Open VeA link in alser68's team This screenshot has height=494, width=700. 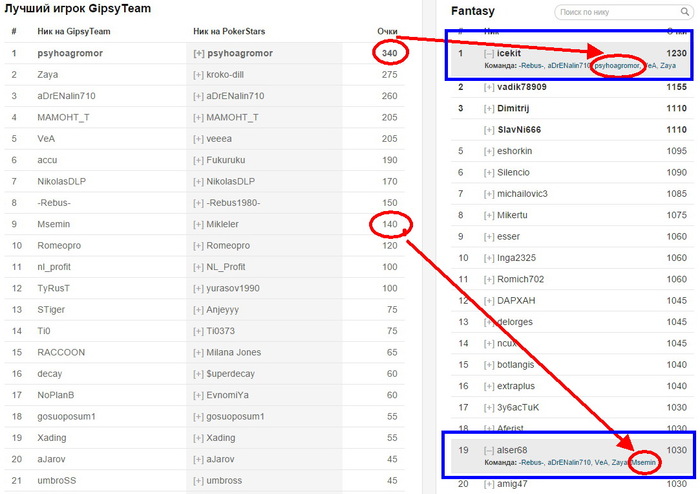click(x=601, y=462)
